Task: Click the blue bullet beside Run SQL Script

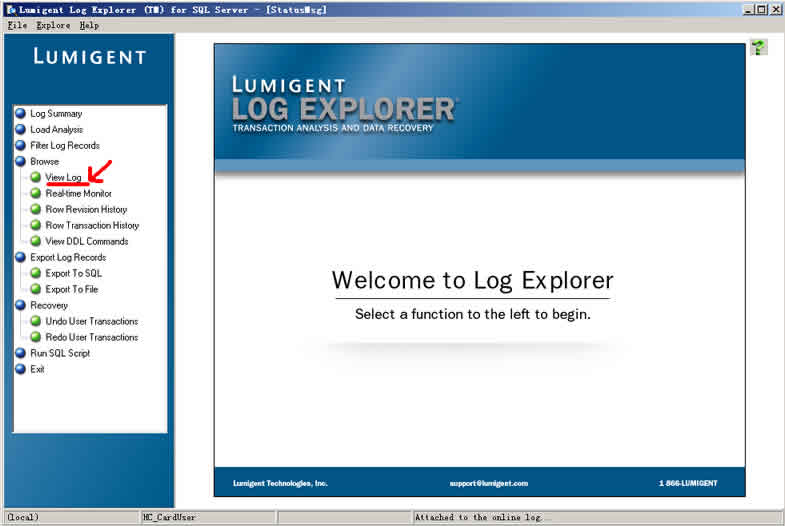Action: pyautogui.click(x=21, y=353)
